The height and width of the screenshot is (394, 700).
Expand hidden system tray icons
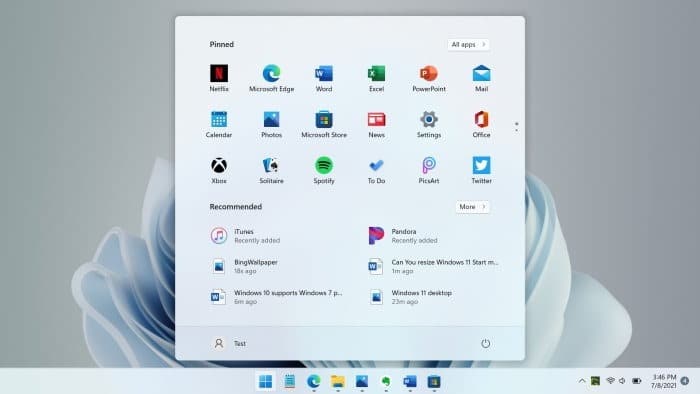click(x=582, y=381)
